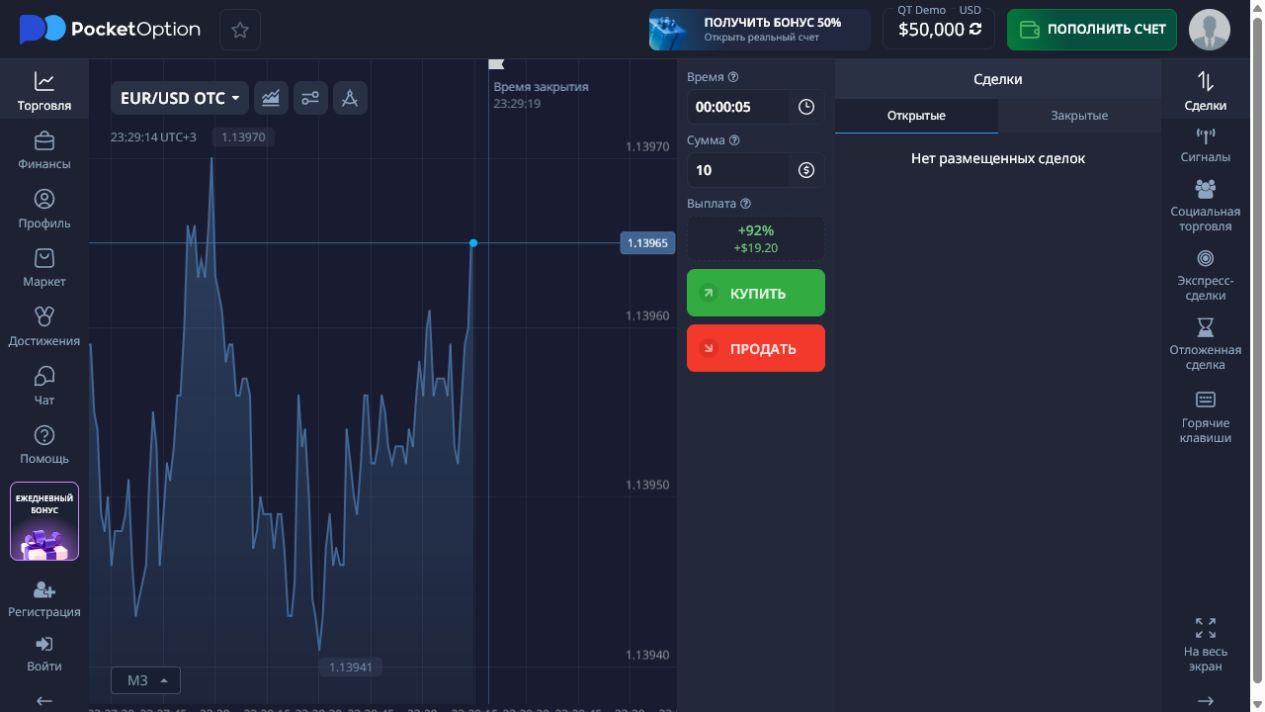Screen dimensions: 1265x712
Task: Expand the M3 timeframe selector
Action: pyautogui.click(x=146, y=680)
